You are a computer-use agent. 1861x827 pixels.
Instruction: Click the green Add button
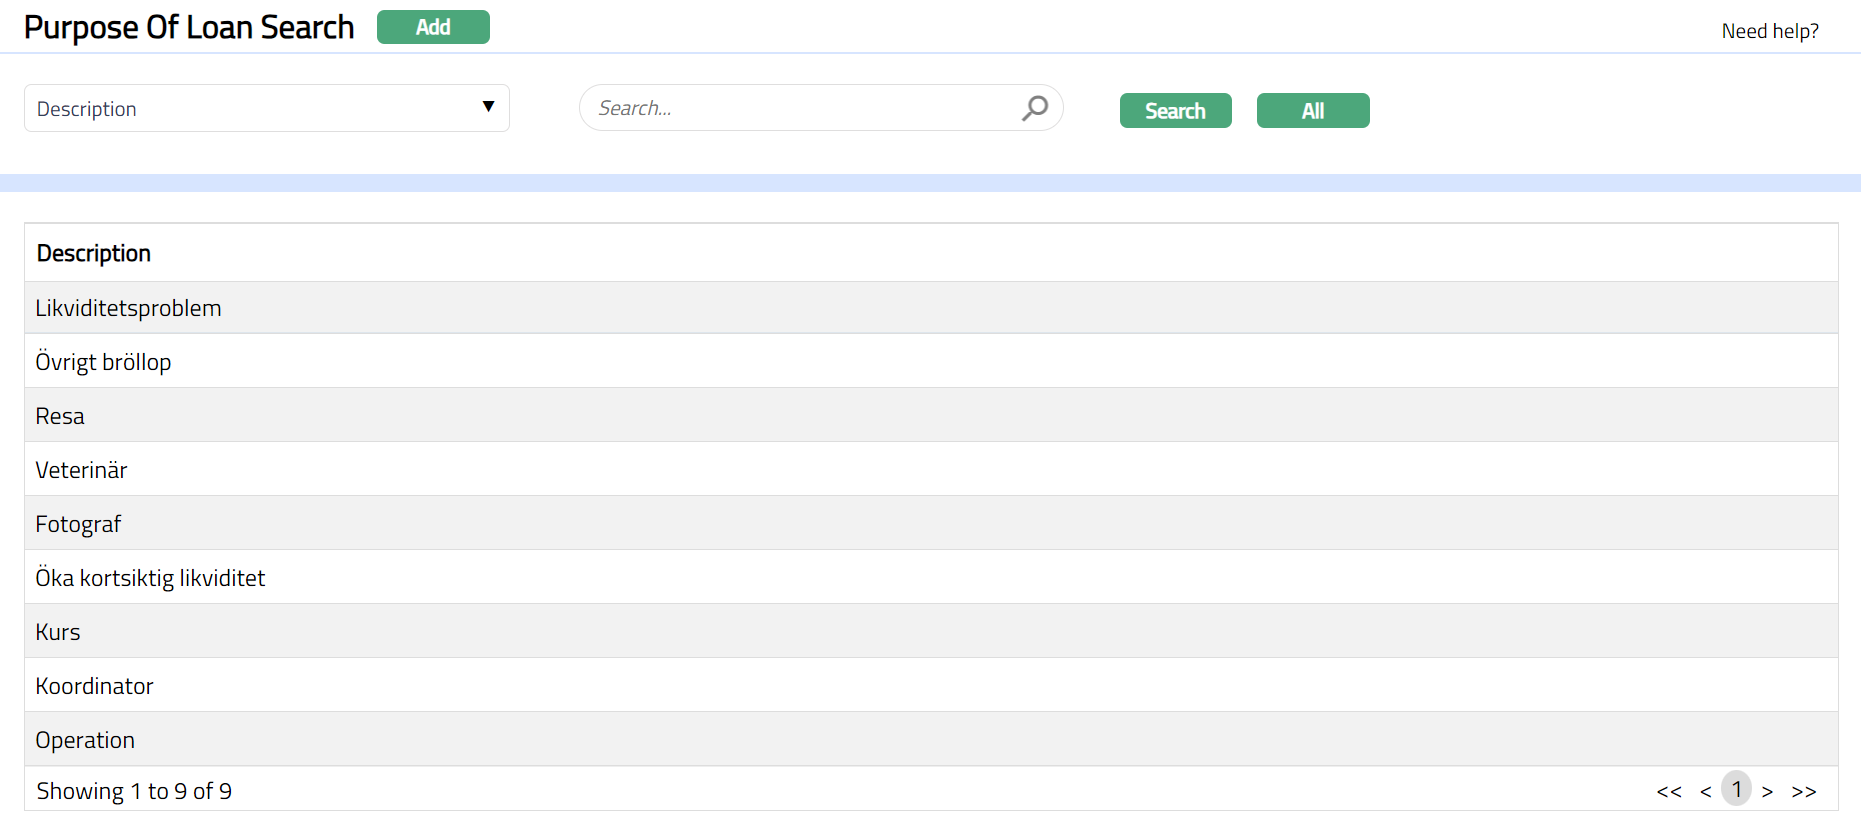click(433, 27)
